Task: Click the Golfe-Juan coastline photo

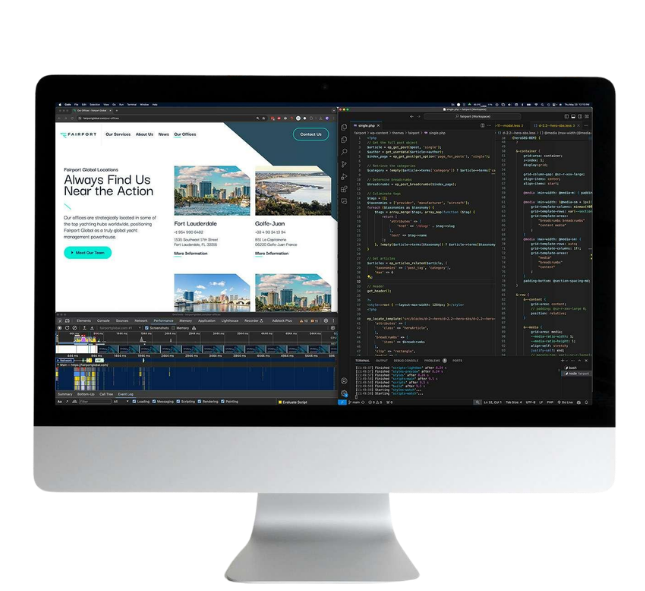Action: pyautogui.click(x=293, y=190)
